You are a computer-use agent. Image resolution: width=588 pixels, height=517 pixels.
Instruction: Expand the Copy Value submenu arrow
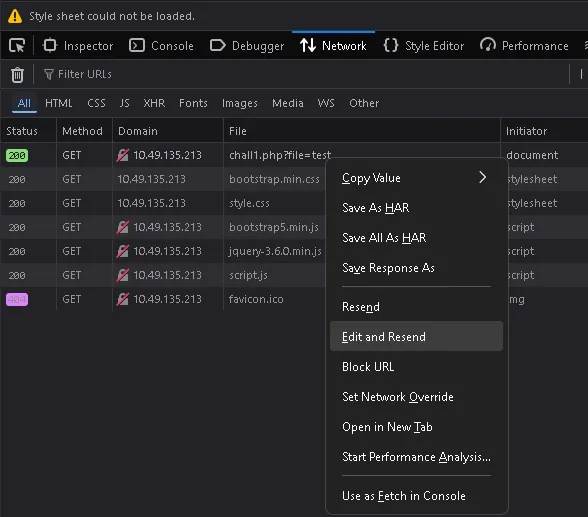483,177
